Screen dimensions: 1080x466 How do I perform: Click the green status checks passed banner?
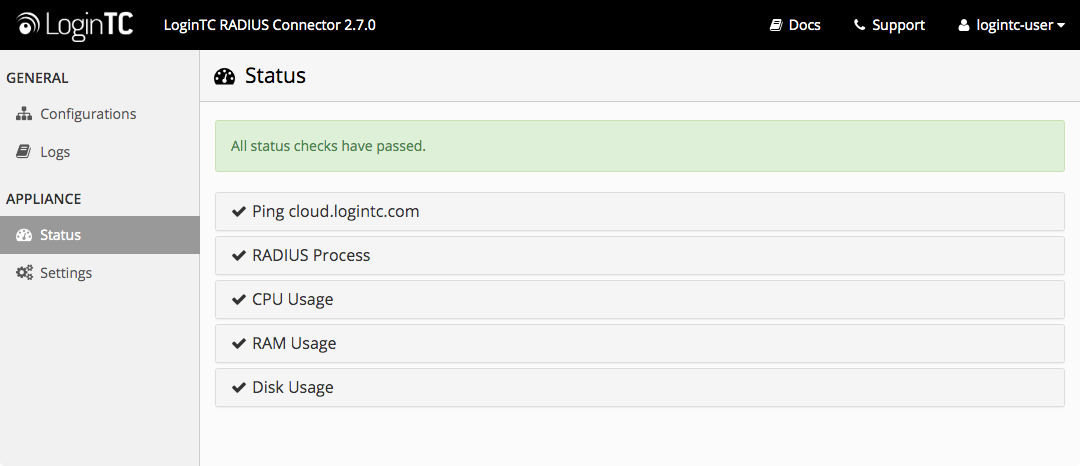point(640,146)
